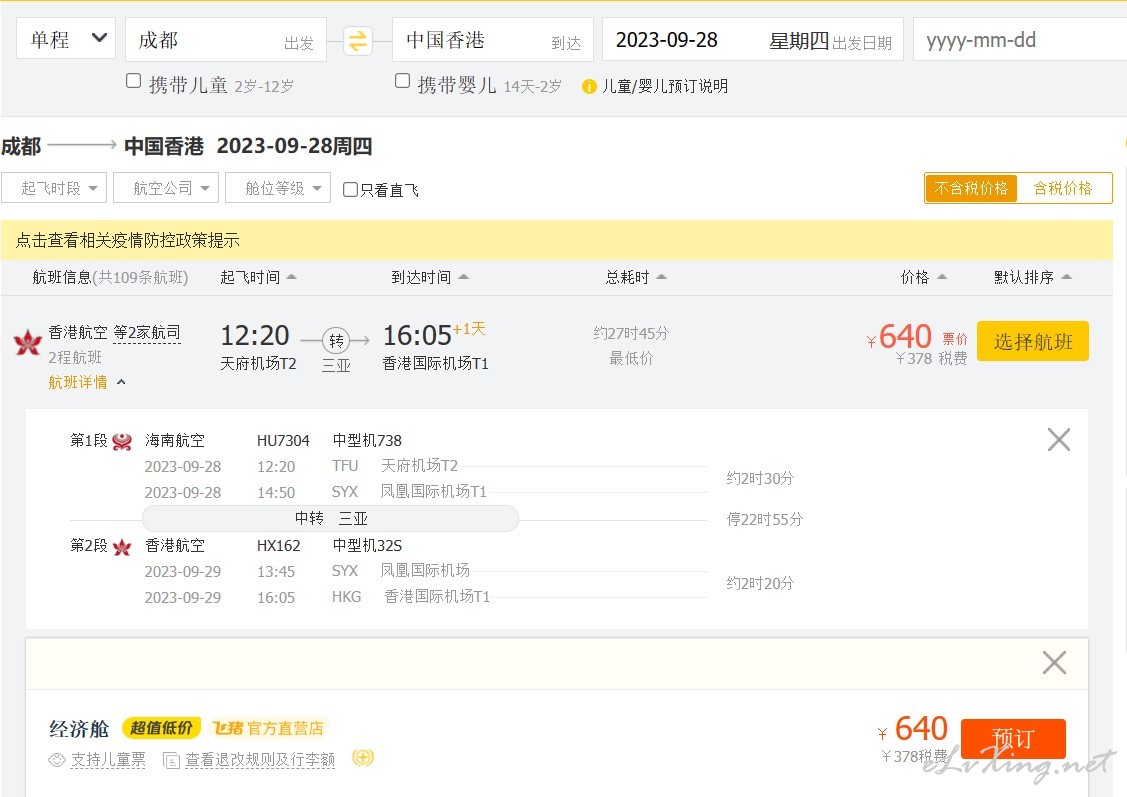Image resolution: width=1127 pixels, height=797 pixels.
Task: Enable 只看直飞 direct flights only
Action: point(350,190)
